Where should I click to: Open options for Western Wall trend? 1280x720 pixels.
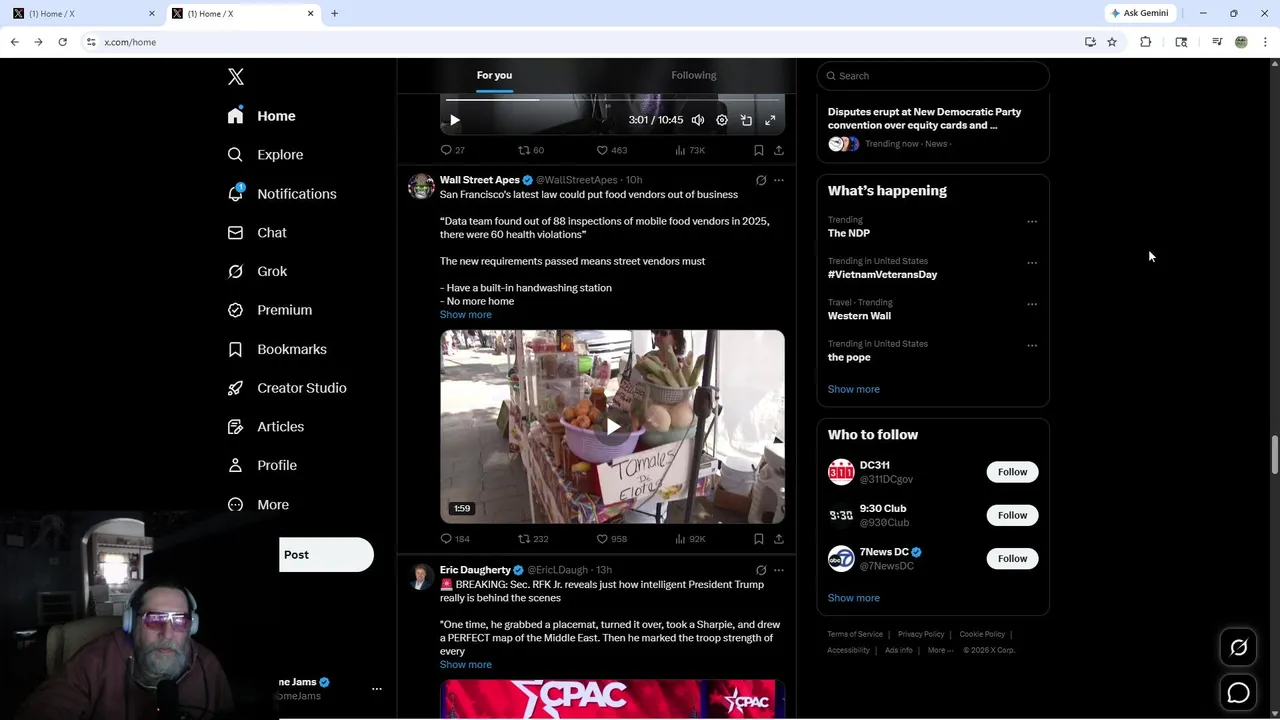pos(1032,304)
